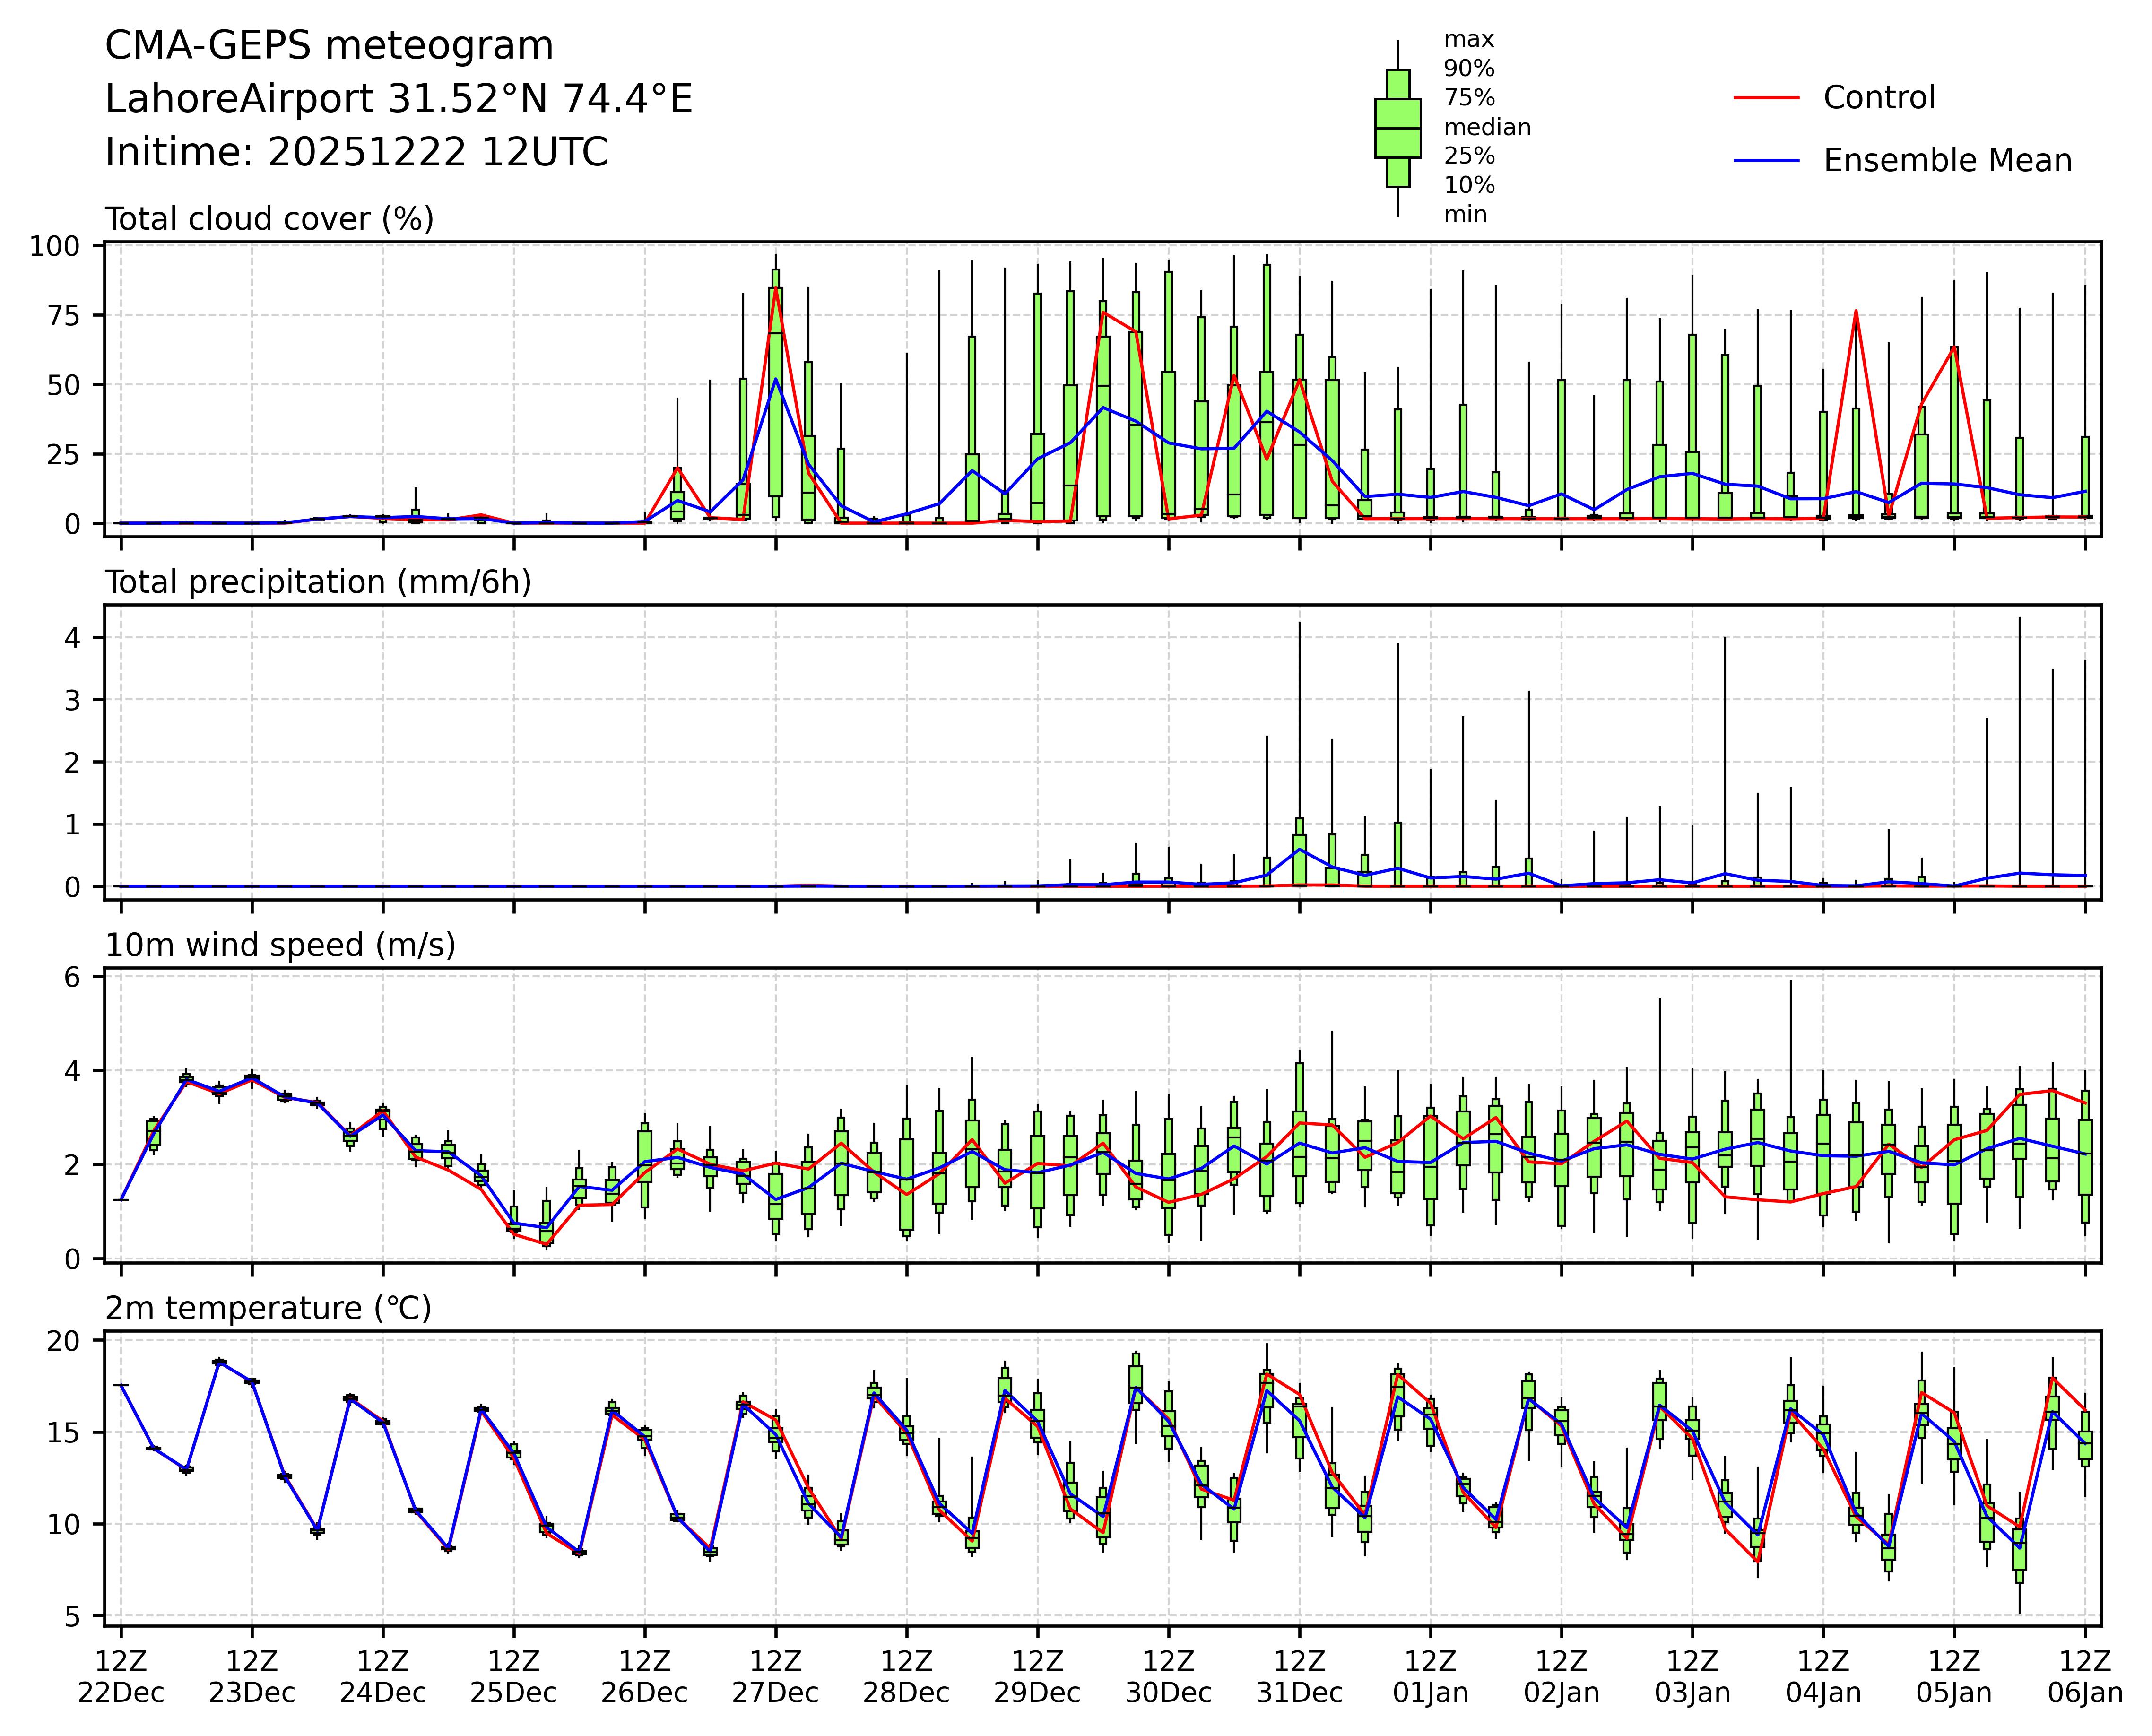The width and height of the screenshot is (2152, 1736).
Task: Click the 2m temperature panel title
Action: (268, 1308)
